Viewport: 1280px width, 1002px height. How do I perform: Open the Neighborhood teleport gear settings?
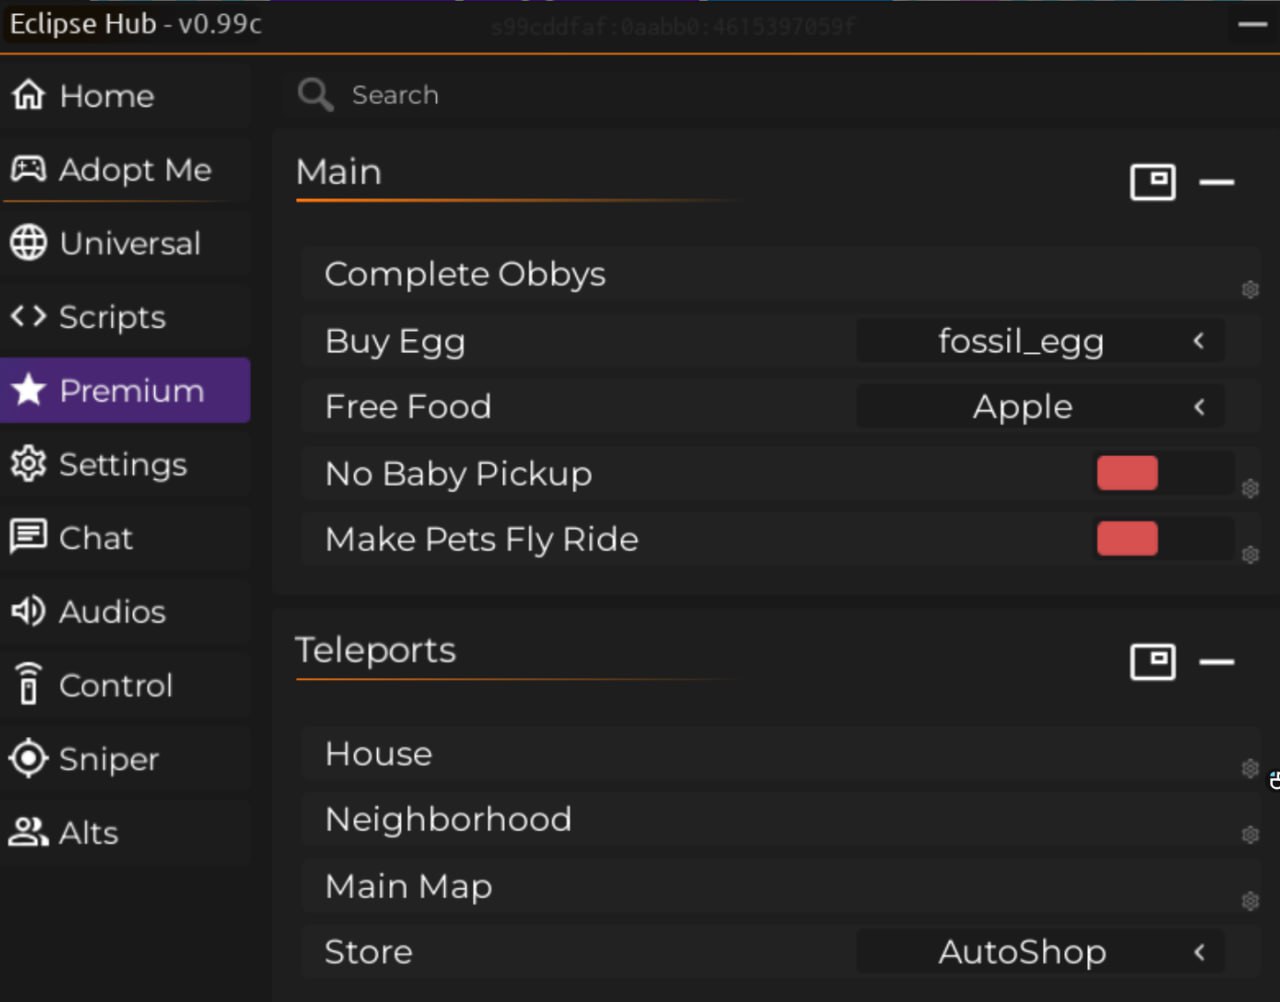coord(1250,834)
